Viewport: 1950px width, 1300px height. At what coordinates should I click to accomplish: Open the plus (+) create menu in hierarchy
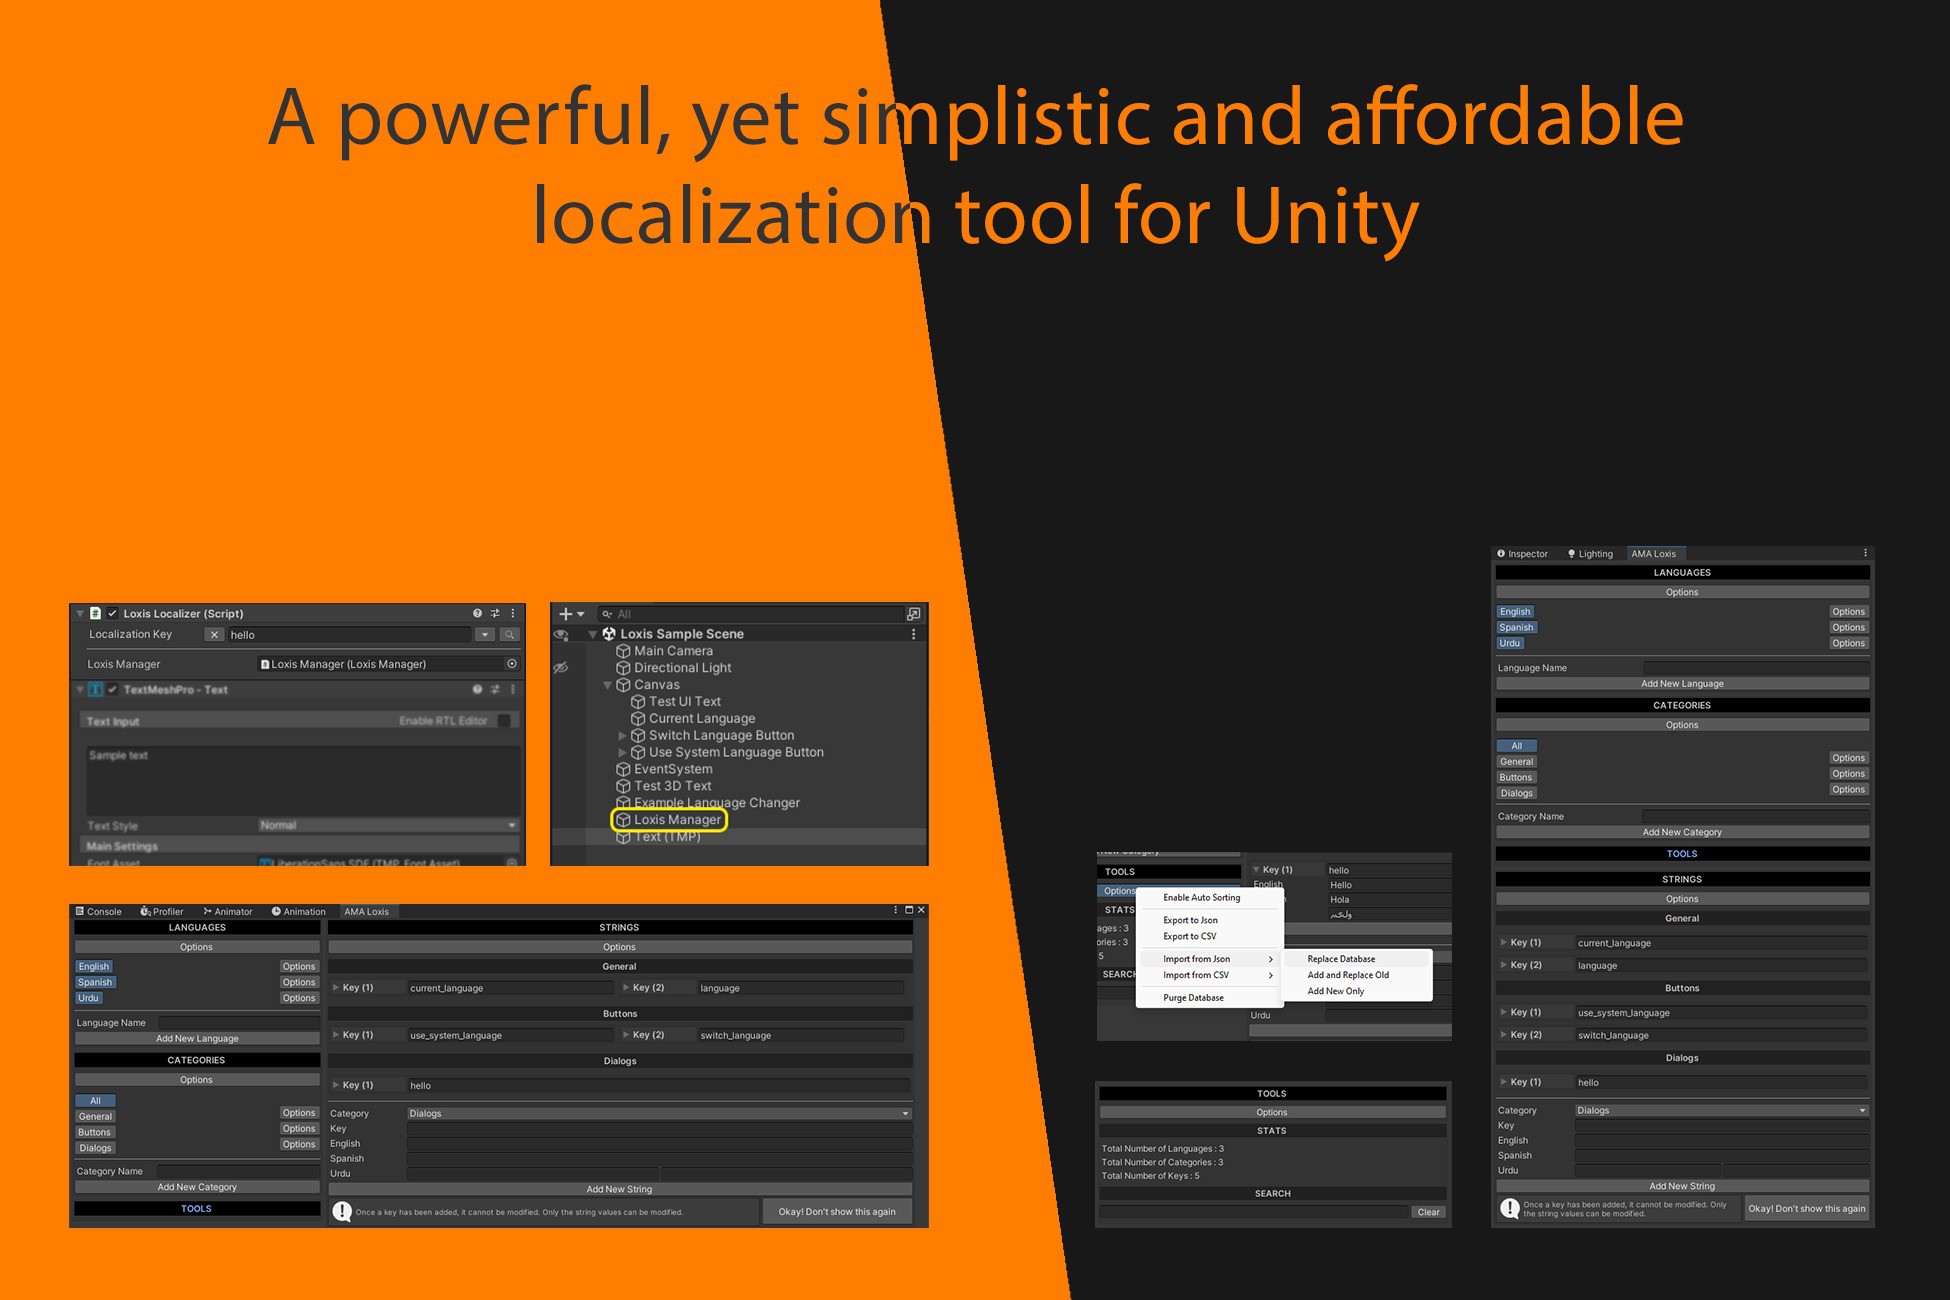(567, 614)
